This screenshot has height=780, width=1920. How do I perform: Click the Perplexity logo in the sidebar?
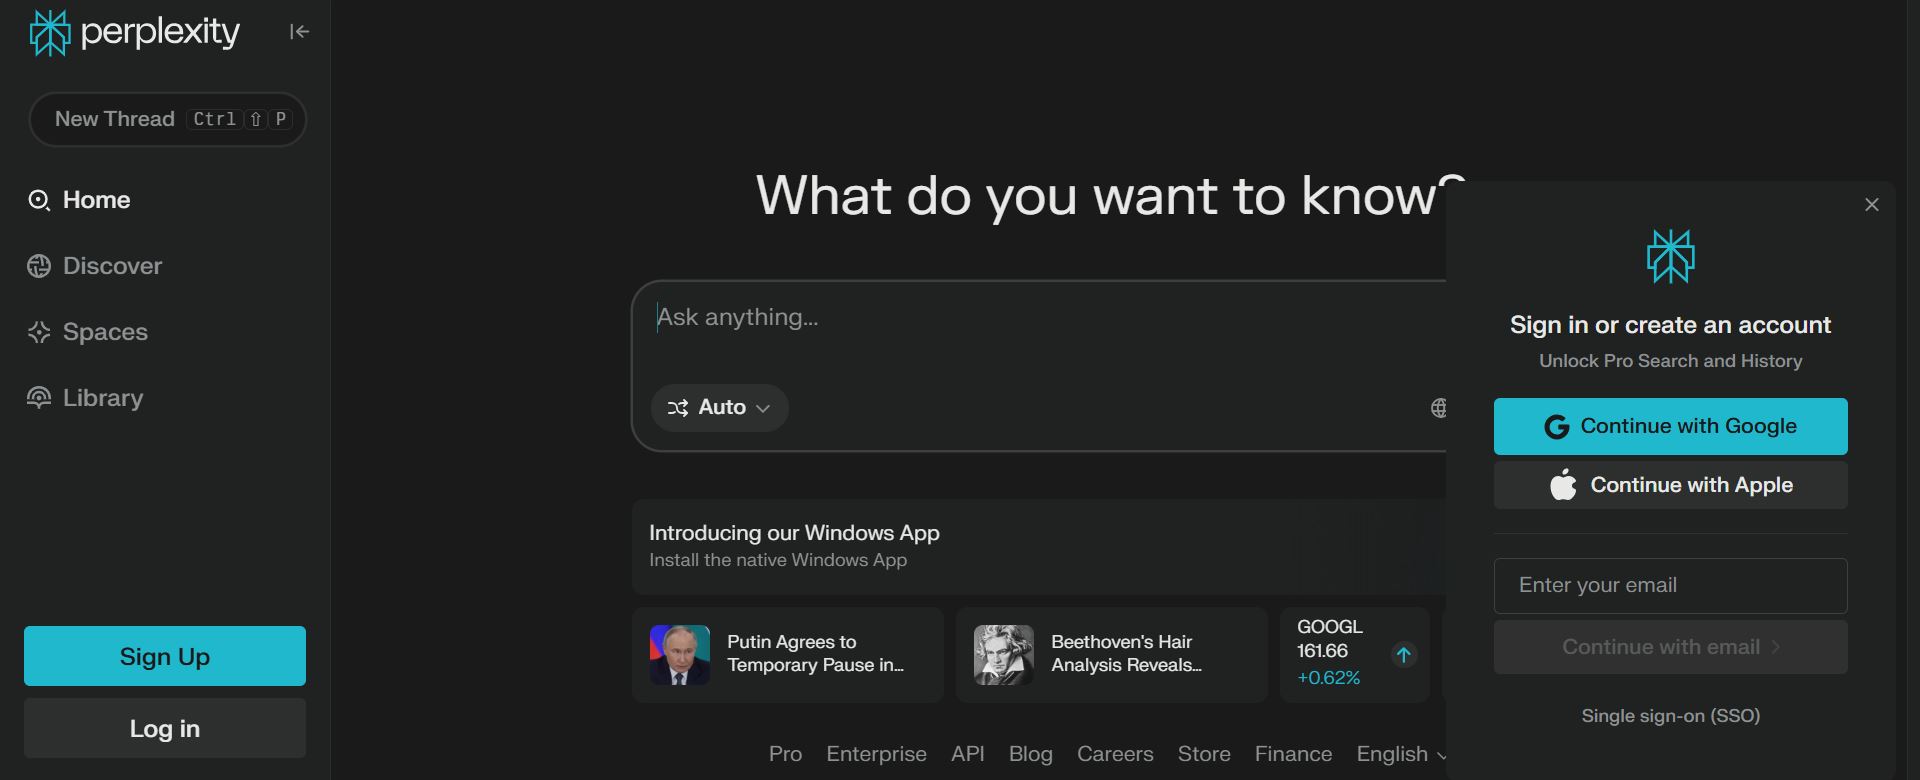coord(134,32)
